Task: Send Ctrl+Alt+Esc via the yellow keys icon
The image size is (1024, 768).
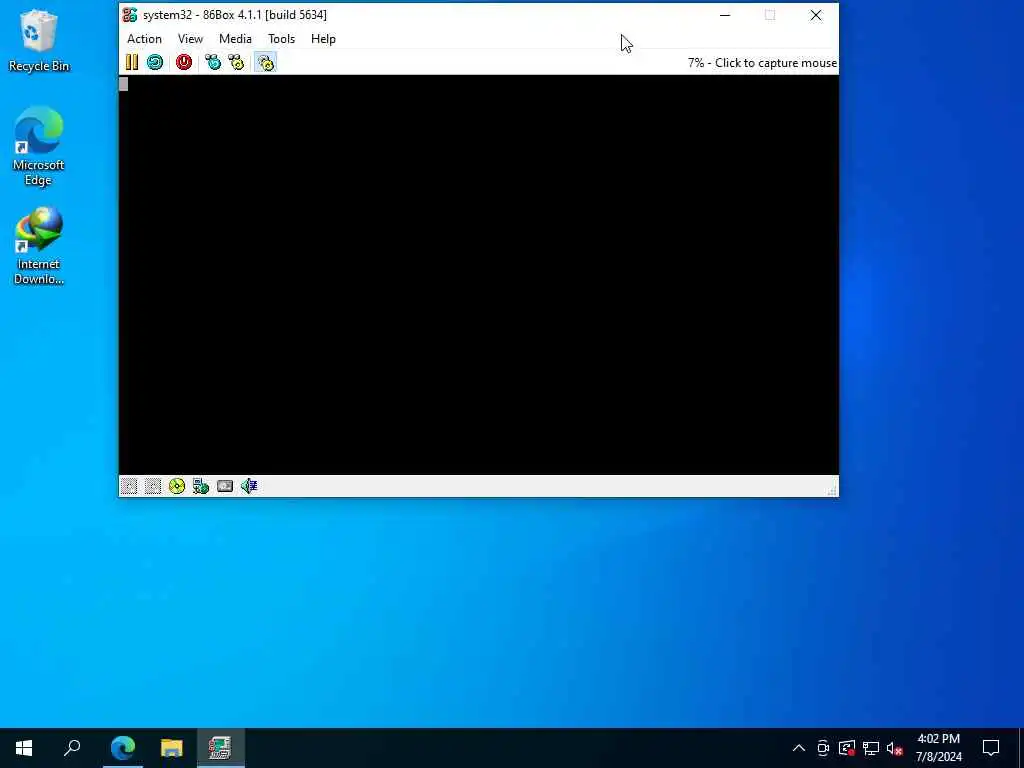Action: click(x=236, y=62)
